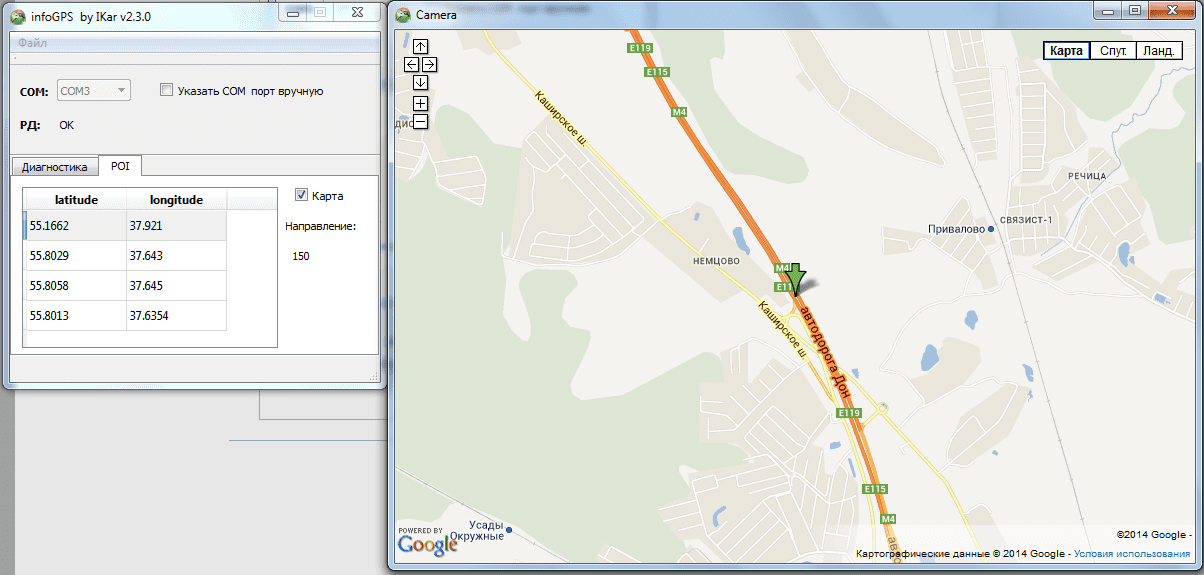Switch map to Ланд. terrain view
The width and height of the screenshot is (1204, 575).
(x=1159, y=50)
